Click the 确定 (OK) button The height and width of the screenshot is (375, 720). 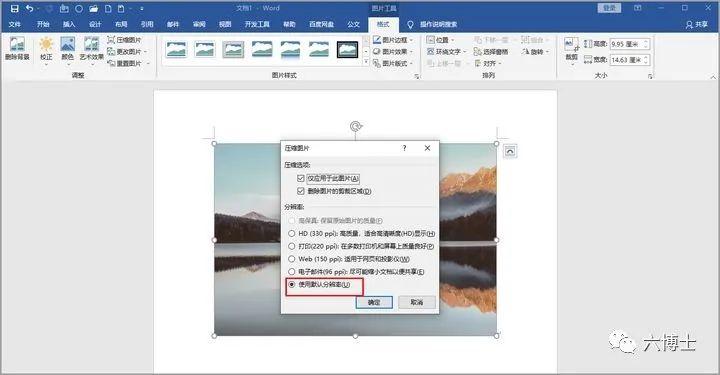pos(374,302)
